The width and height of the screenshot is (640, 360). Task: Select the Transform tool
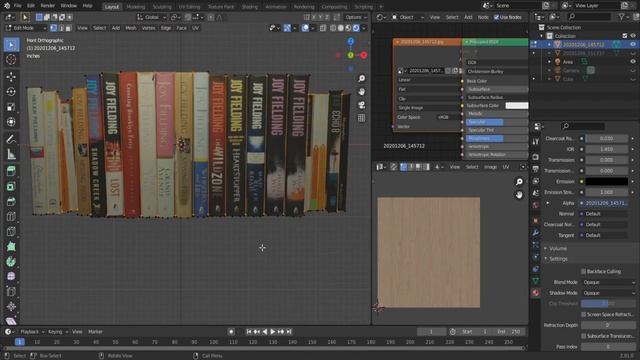(11, 122)
